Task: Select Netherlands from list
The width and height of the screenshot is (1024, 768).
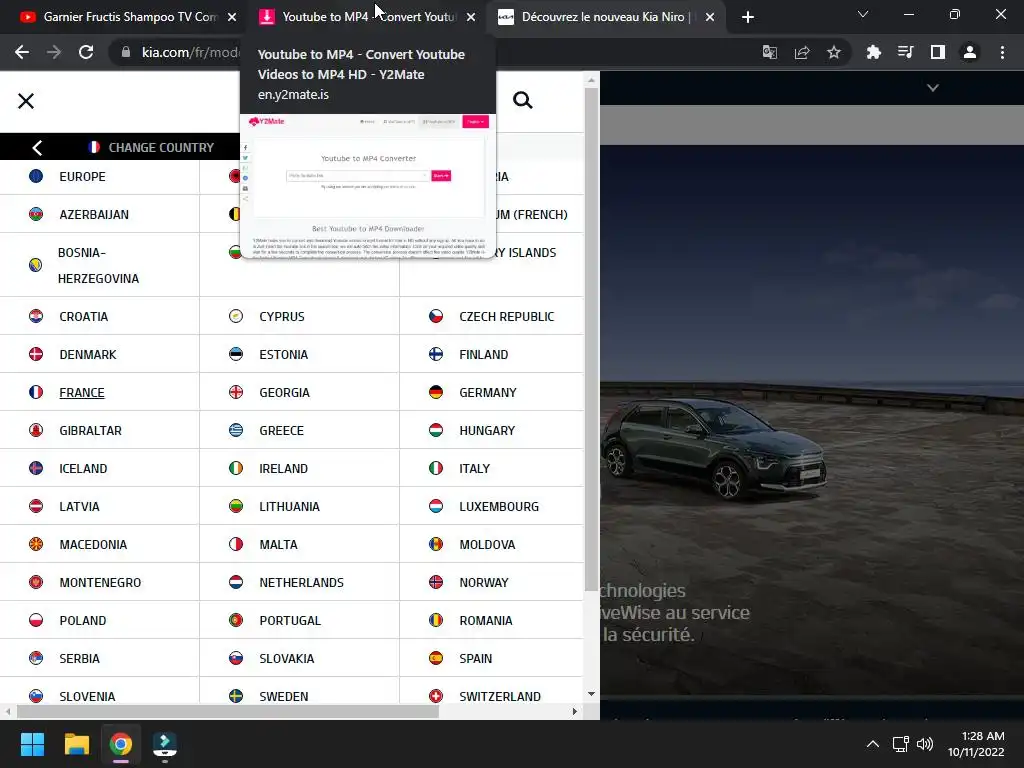Action: click(301, 582)
